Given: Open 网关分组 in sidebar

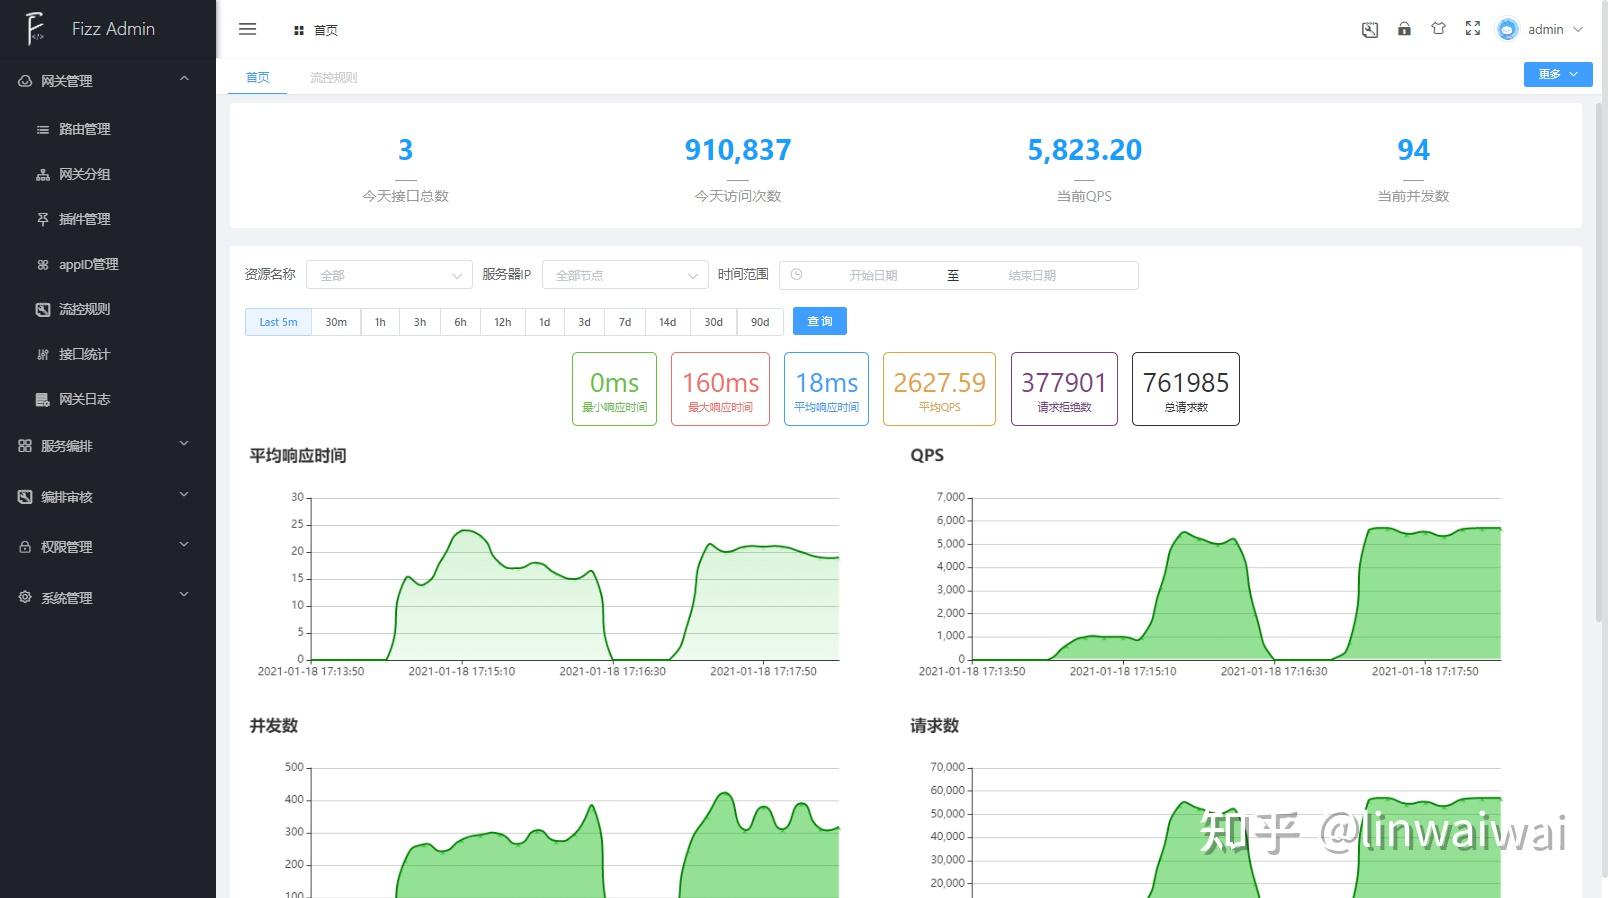Looking at the screenshot, I should pyautogui.click(x=108, y=174).
